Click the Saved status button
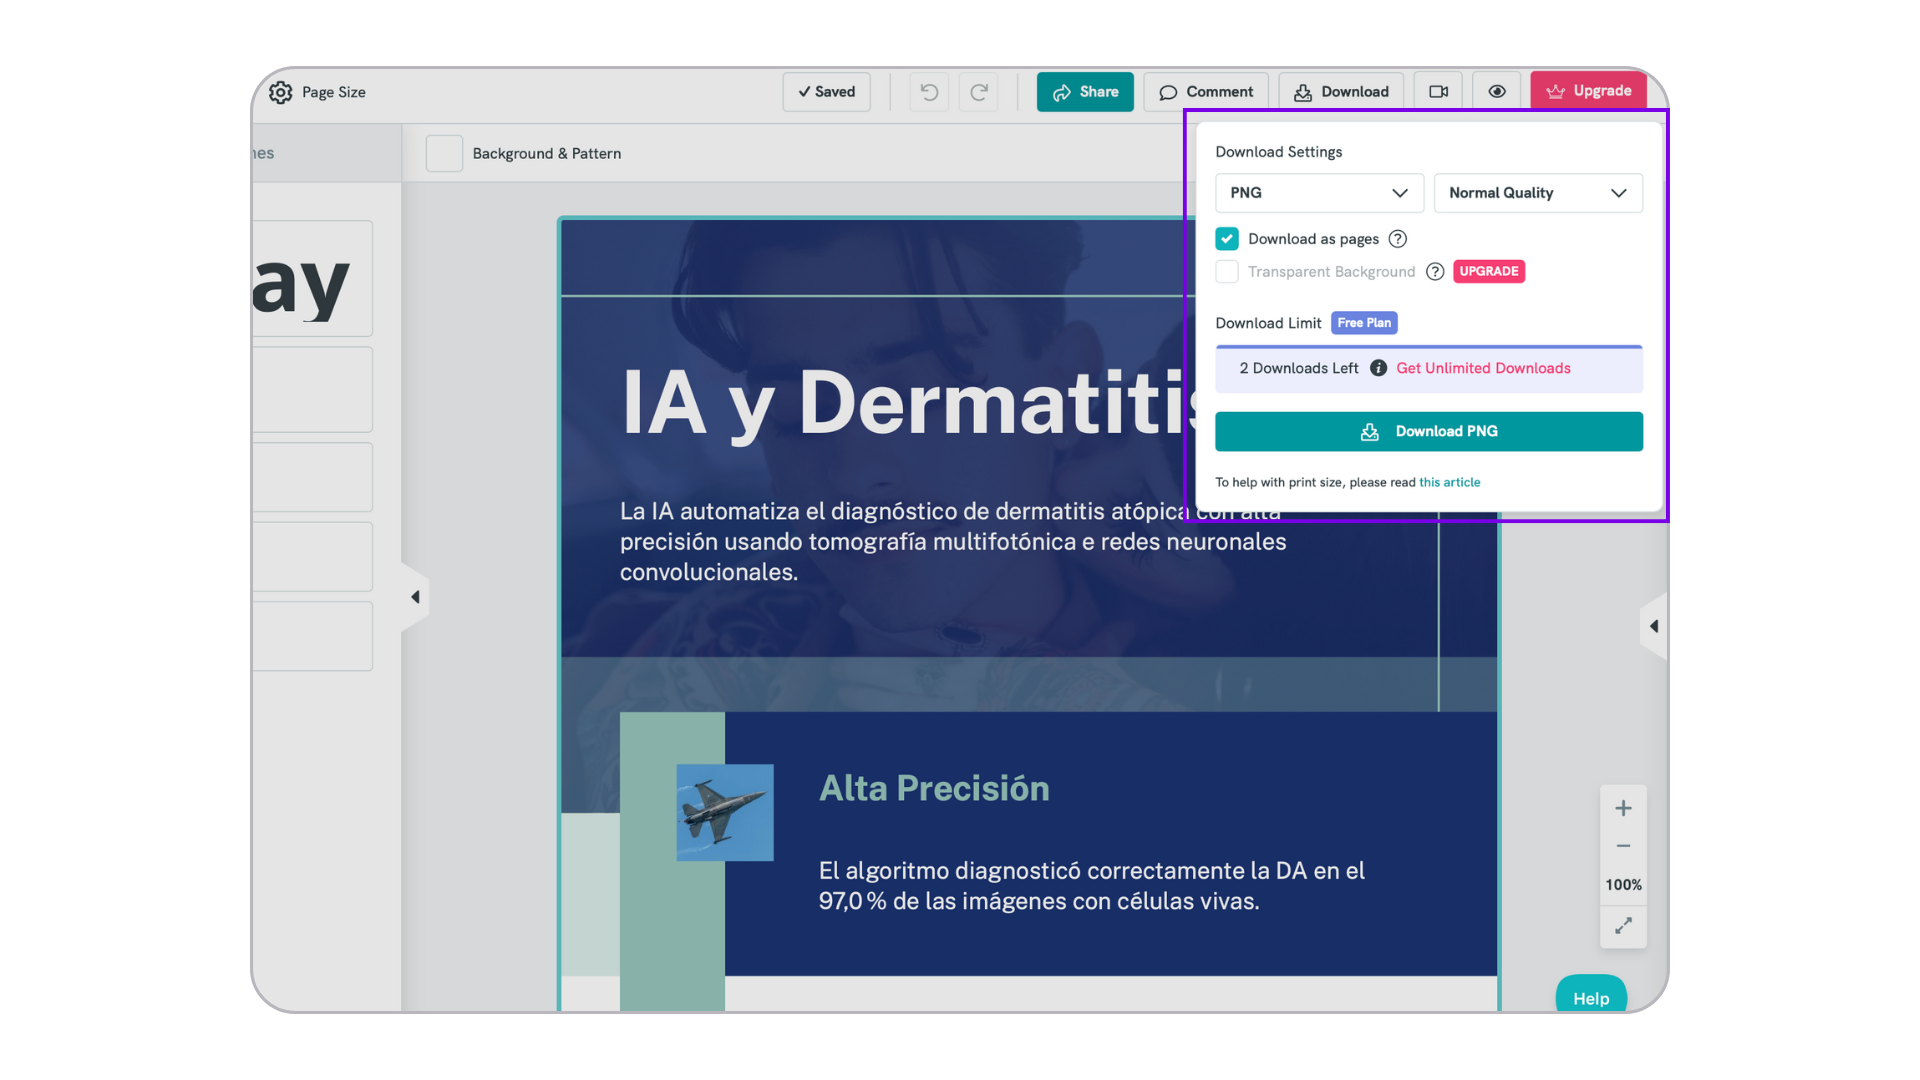 (826, 92)
